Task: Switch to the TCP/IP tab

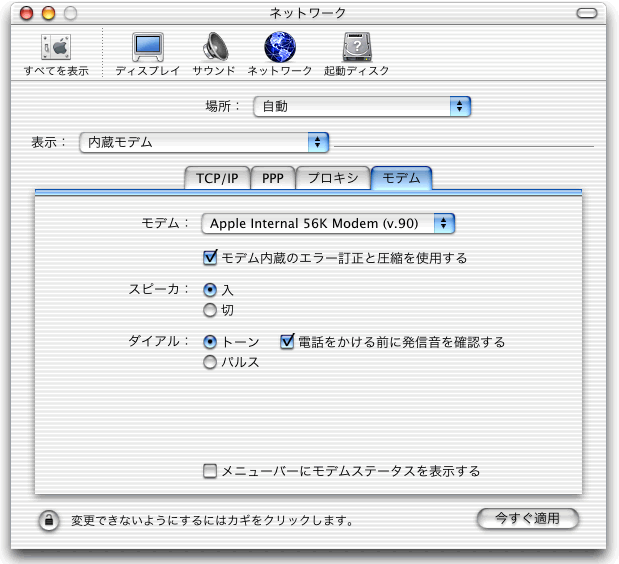Action: click(216, 179)
